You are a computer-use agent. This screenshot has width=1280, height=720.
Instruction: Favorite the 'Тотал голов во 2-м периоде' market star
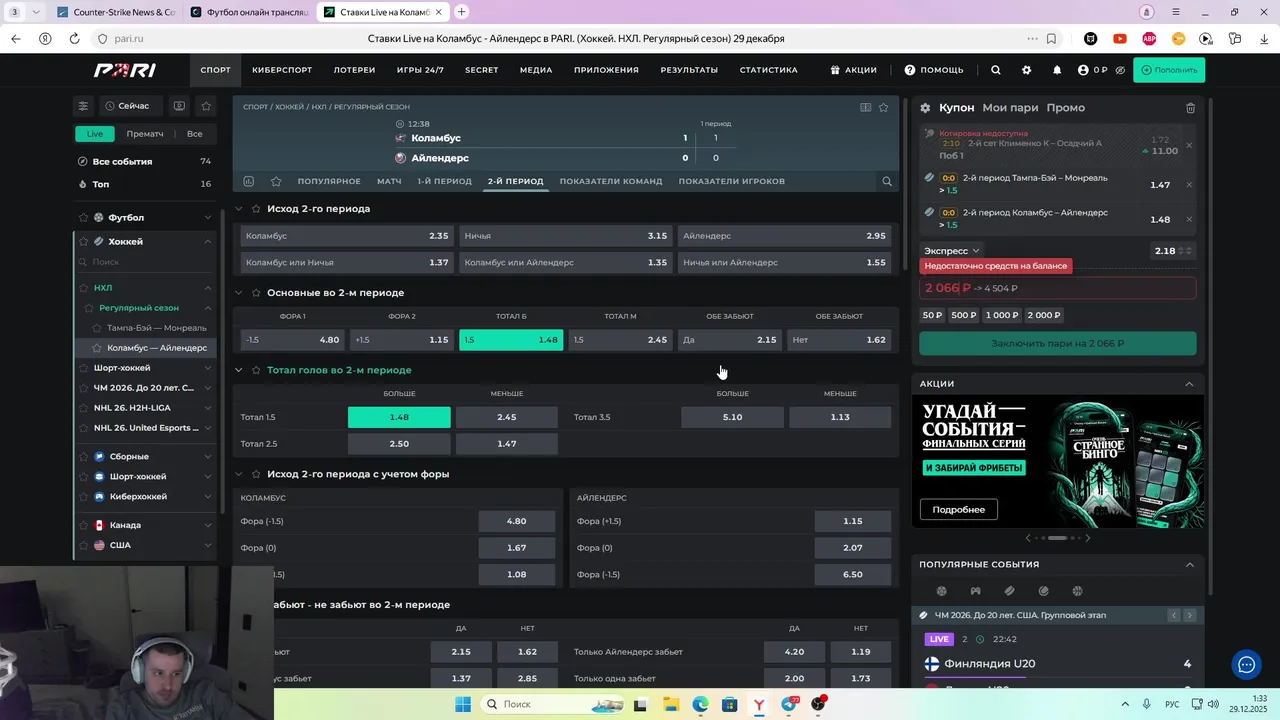point(256,370)
